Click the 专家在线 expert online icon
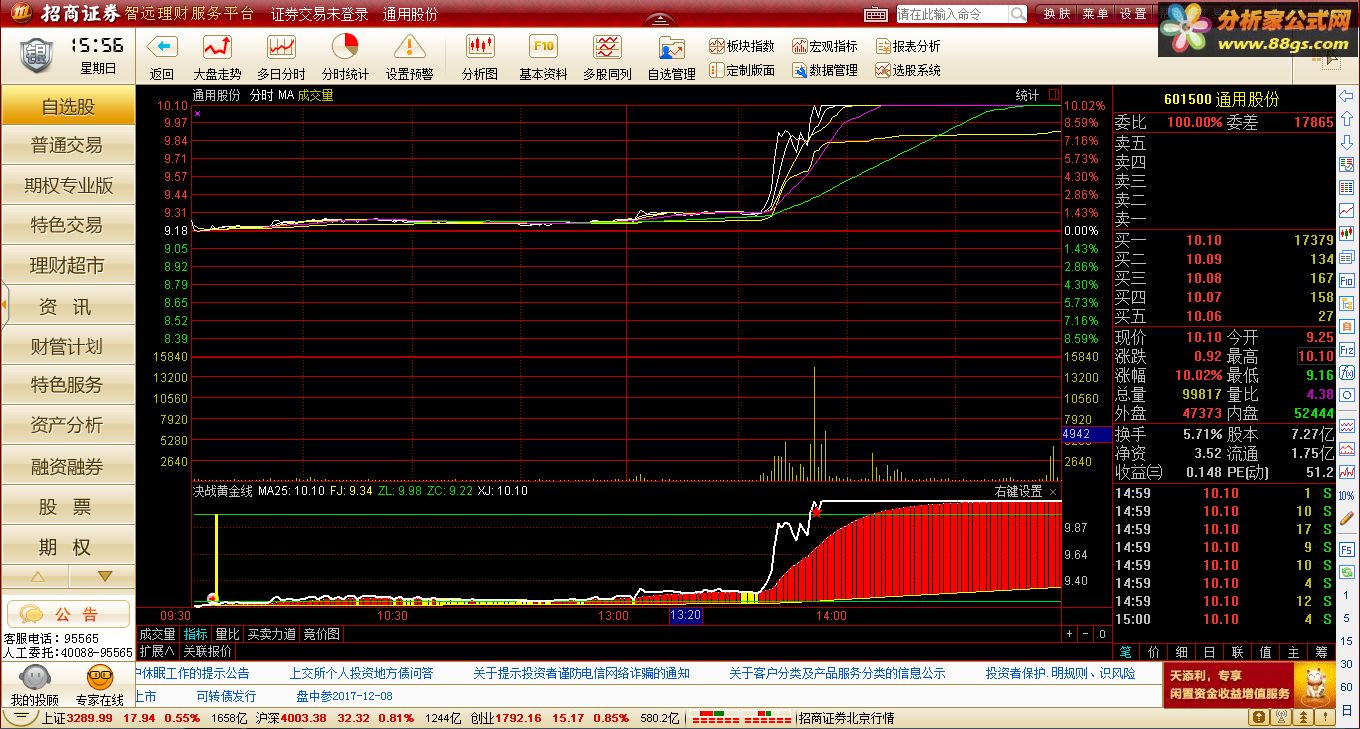This screenshot has width=1360, height=729. 99,686
